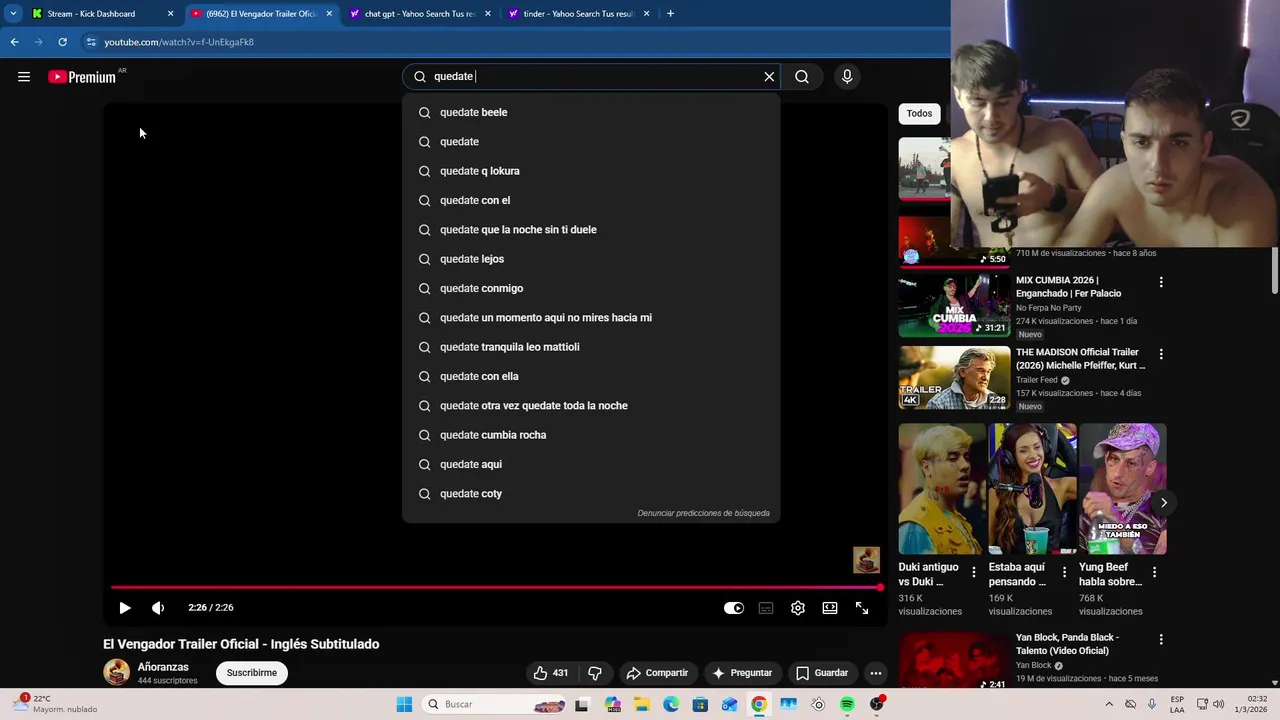
Task: Open 'MIX CUMBIA 2026' video thumbnail
Action: 954,306
